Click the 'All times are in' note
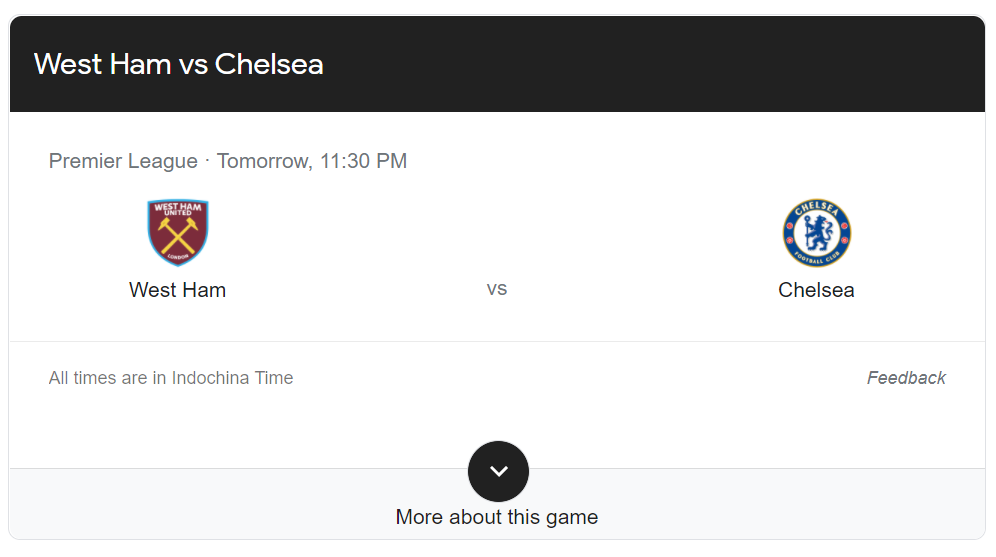 tap(108, 378)
